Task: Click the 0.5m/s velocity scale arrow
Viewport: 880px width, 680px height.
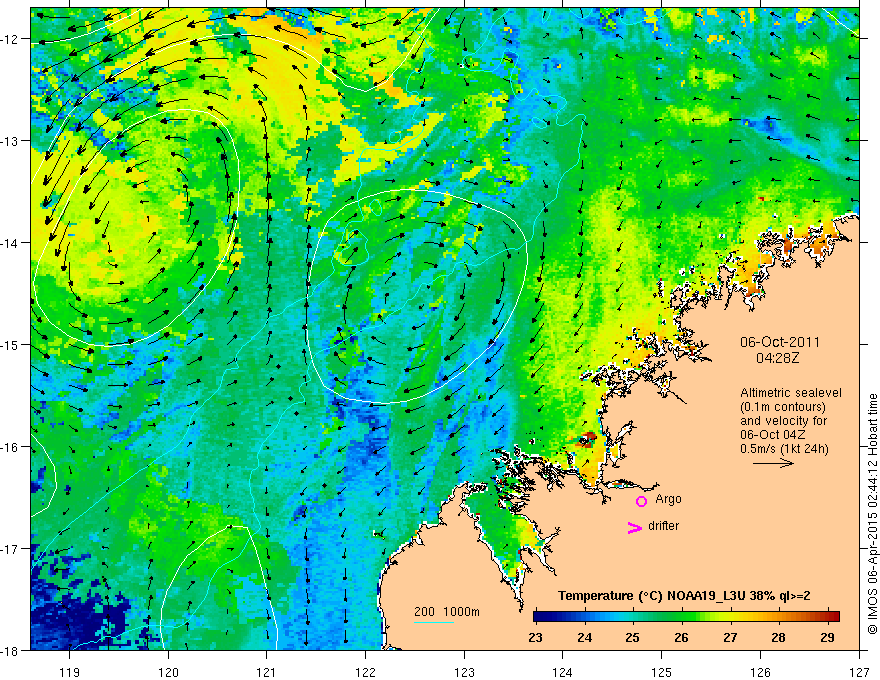Action: [x=773, y=463]
